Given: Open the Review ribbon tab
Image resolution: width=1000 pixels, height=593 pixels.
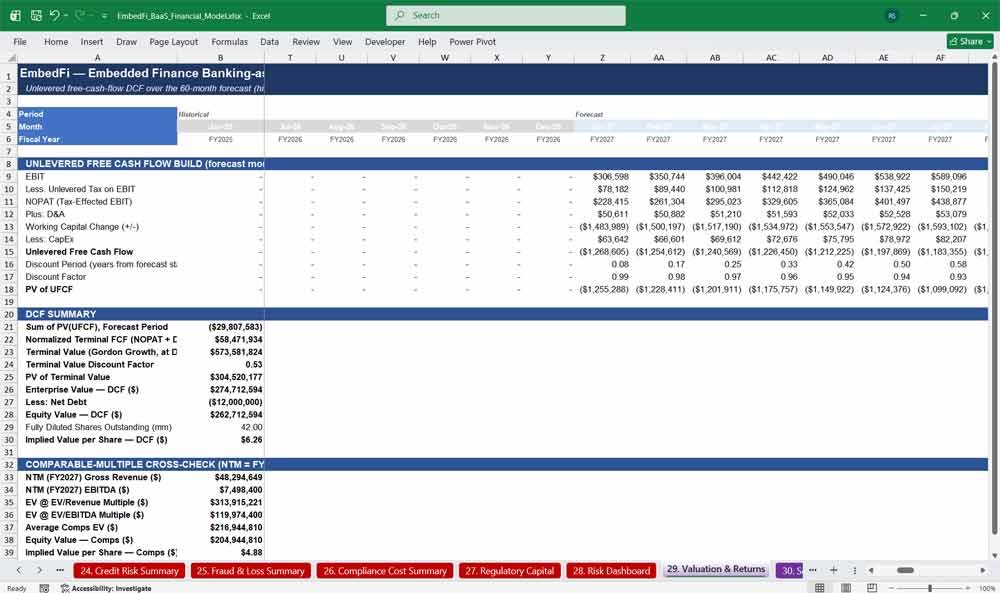Looking at the screenshot, I should coord(306,41).
